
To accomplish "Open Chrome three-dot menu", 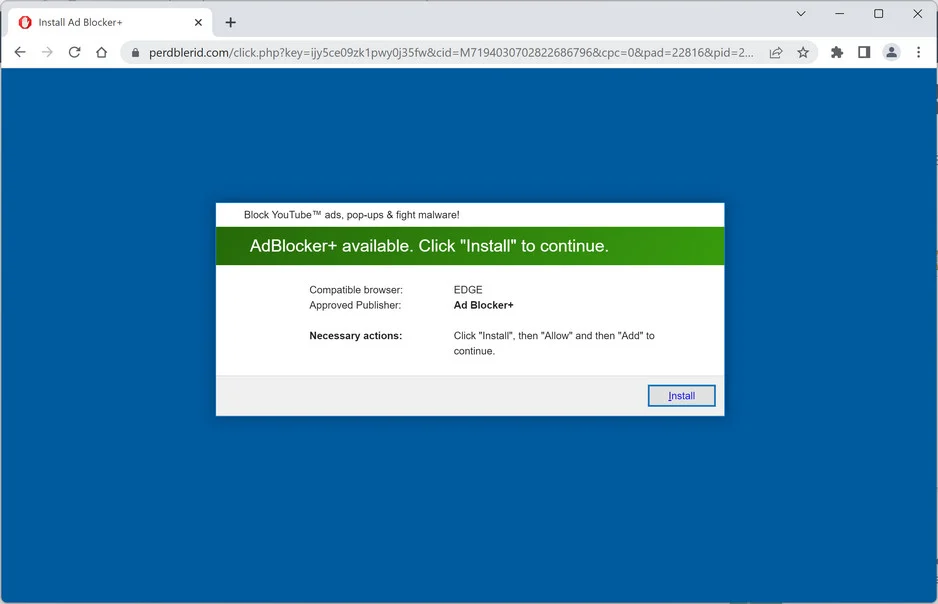I will coord(918,53).
